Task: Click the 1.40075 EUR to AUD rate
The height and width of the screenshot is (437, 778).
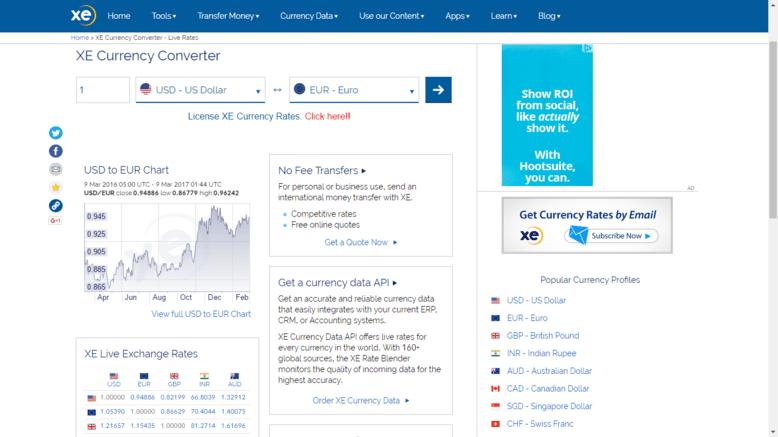Action: (233, 412)
